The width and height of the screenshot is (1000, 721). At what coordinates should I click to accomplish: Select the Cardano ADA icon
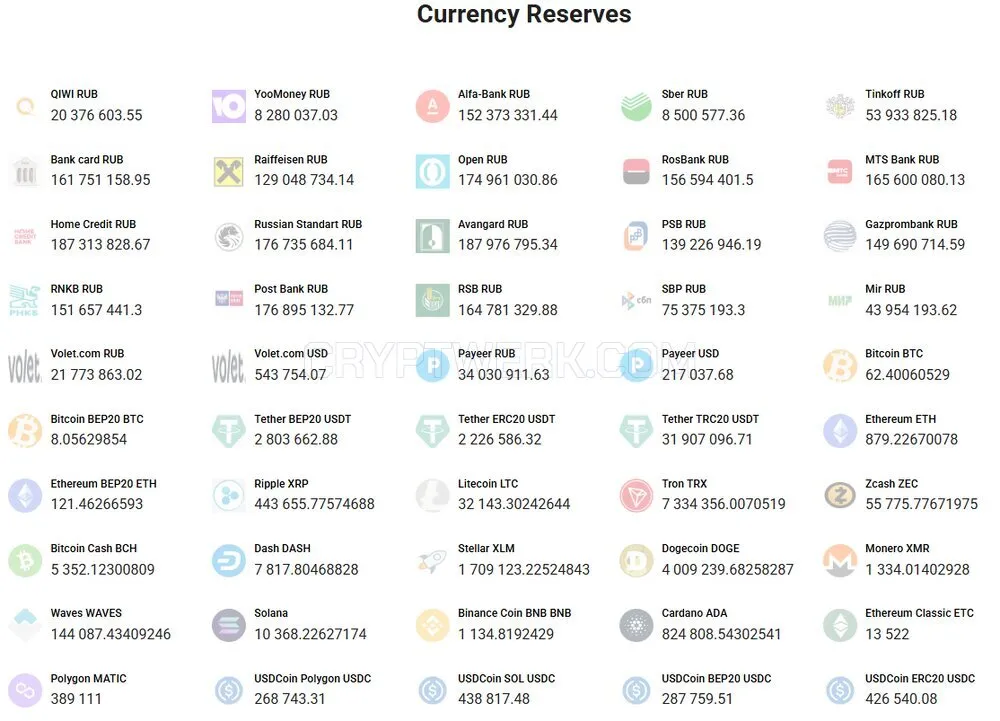636,625
